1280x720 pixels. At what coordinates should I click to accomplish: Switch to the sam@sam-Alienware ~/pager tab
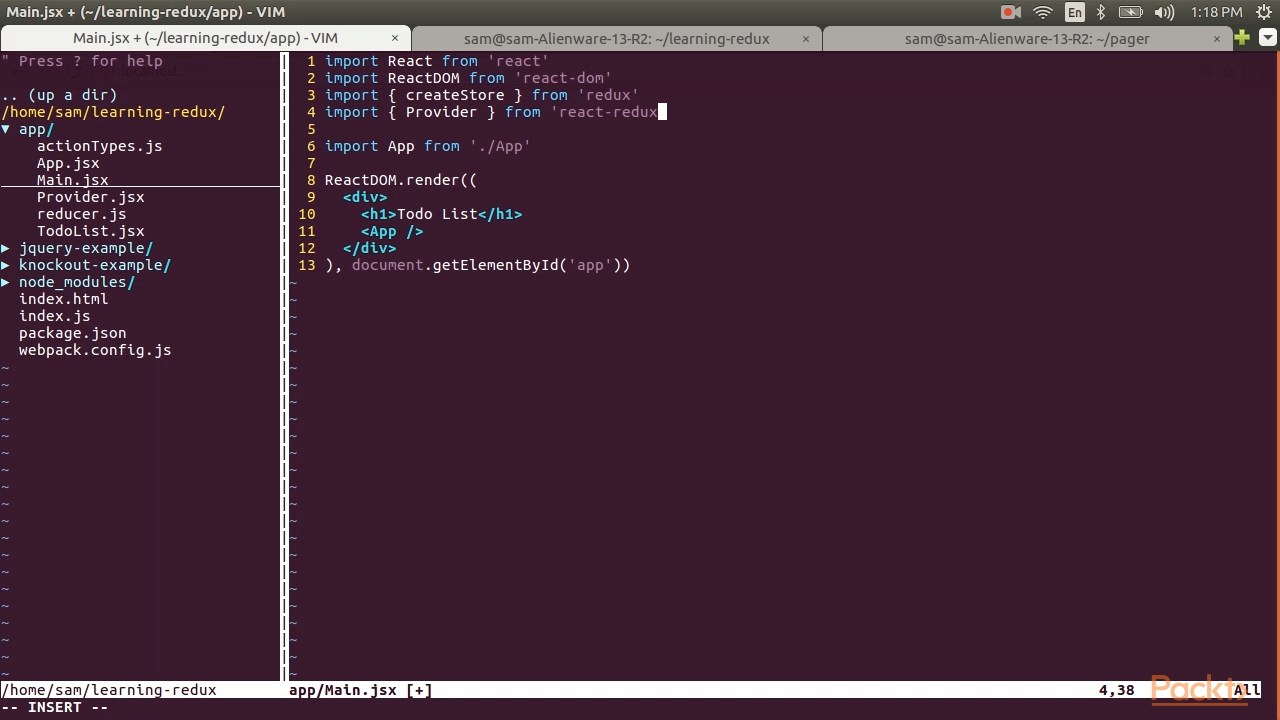[x=1027, y=38]
